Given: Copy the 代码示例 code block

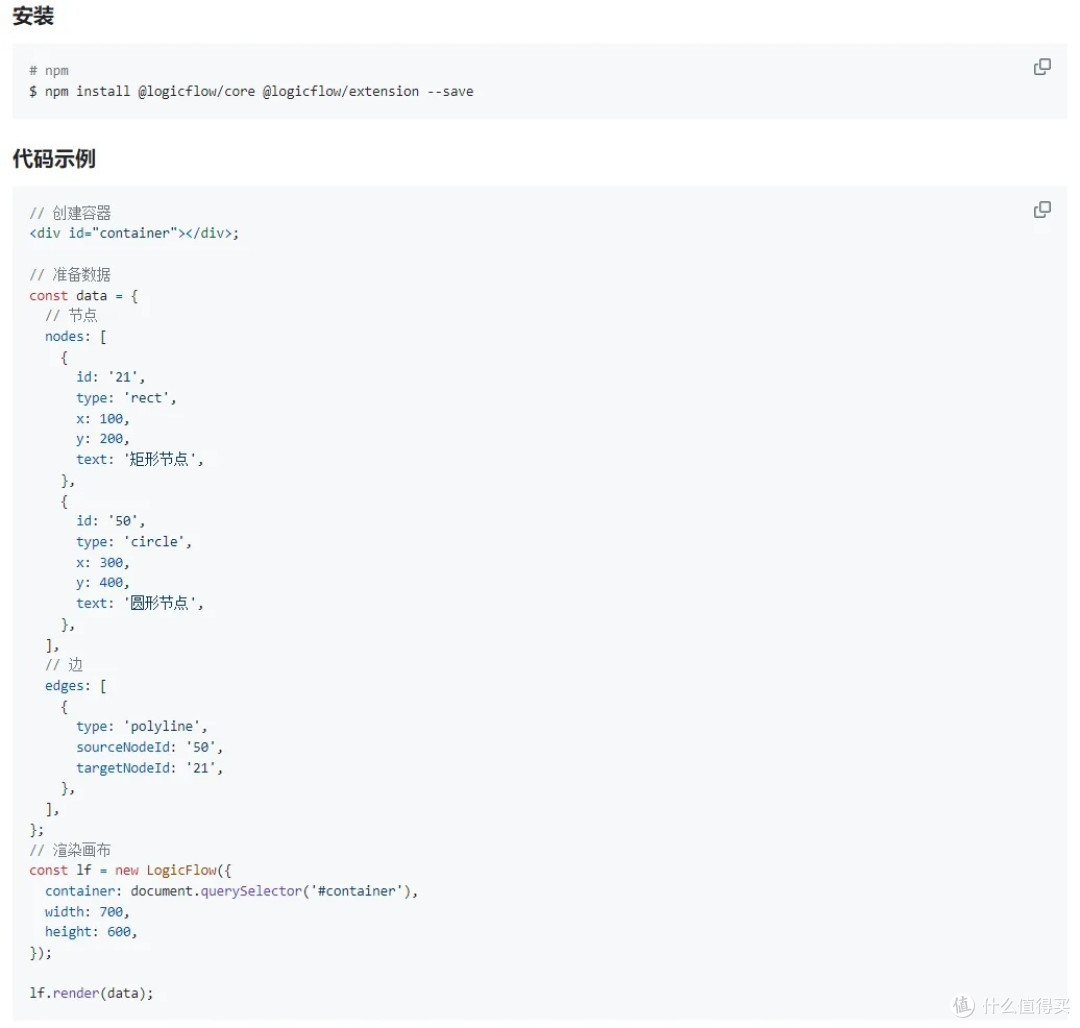Looking at the screenshot, I should pyautogui.click(x=1041, y=210).
